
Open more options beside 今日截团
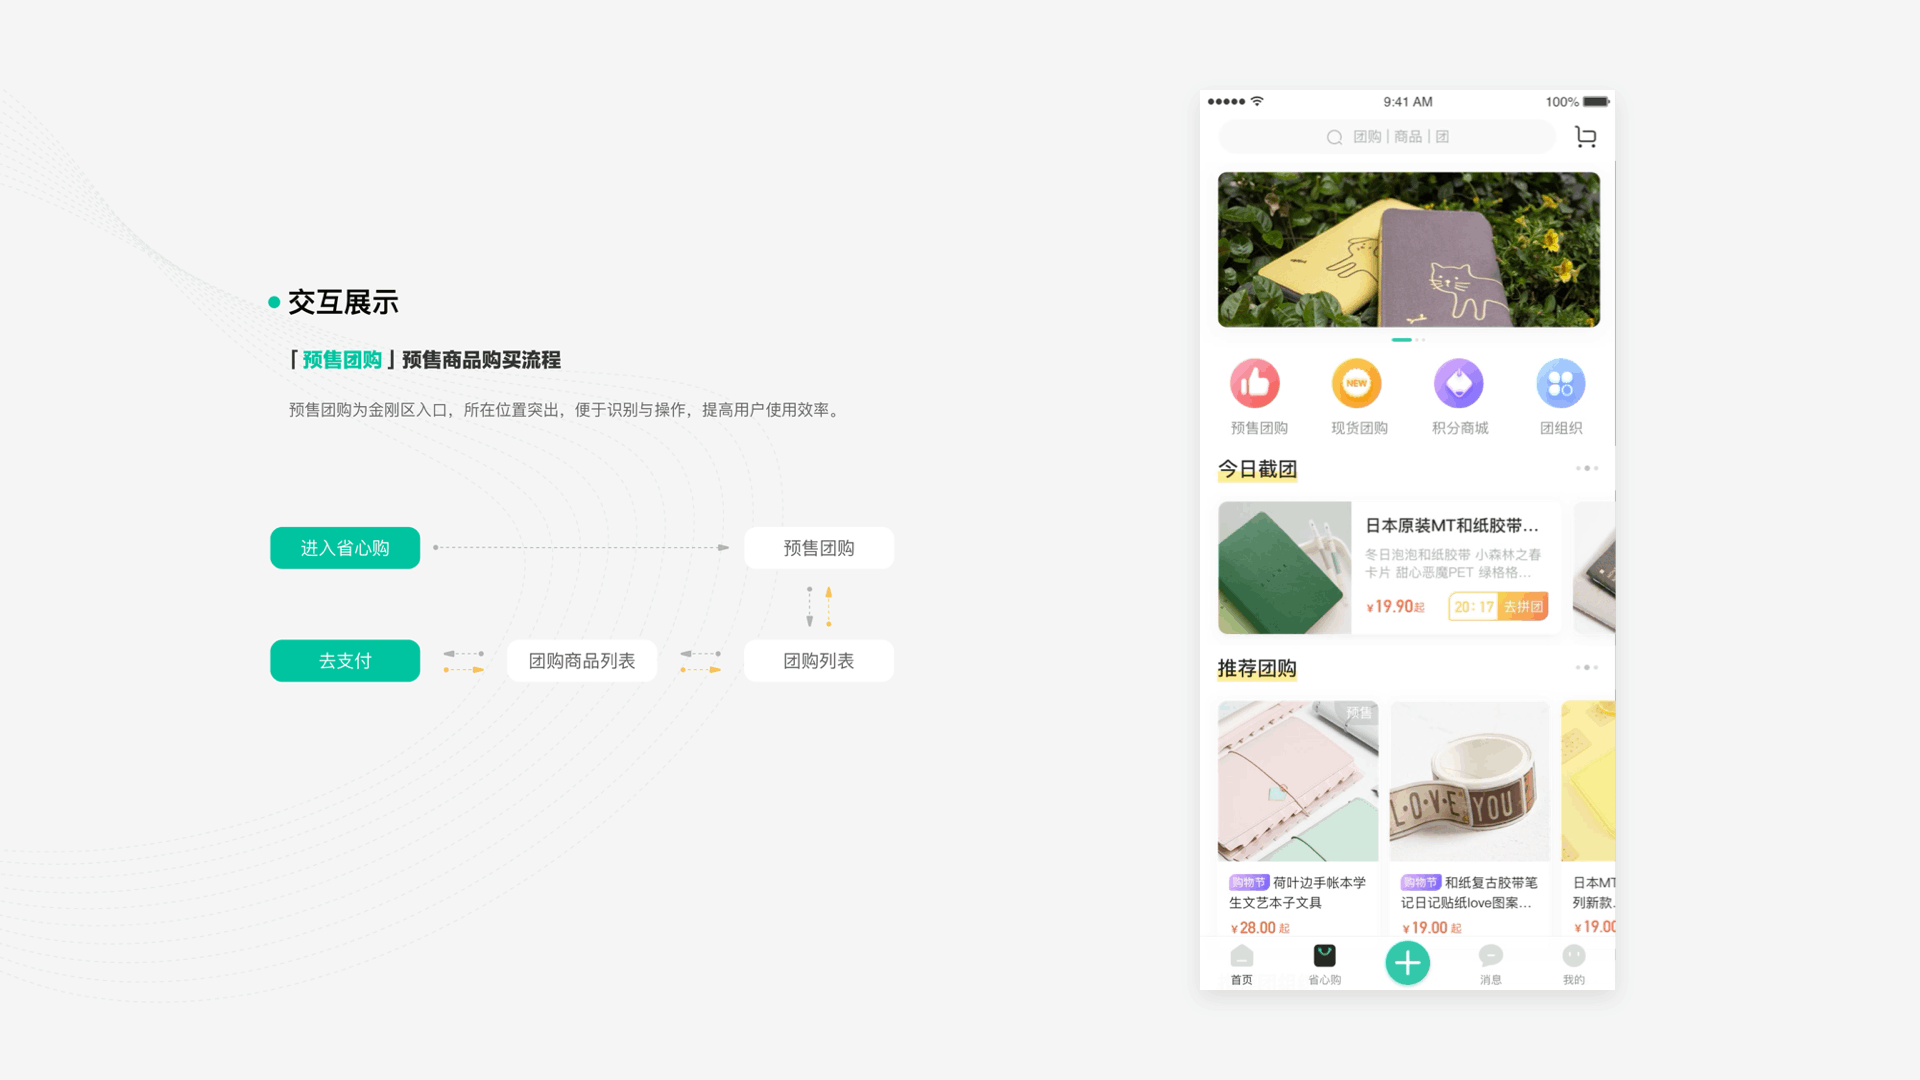pos(1587,468)
